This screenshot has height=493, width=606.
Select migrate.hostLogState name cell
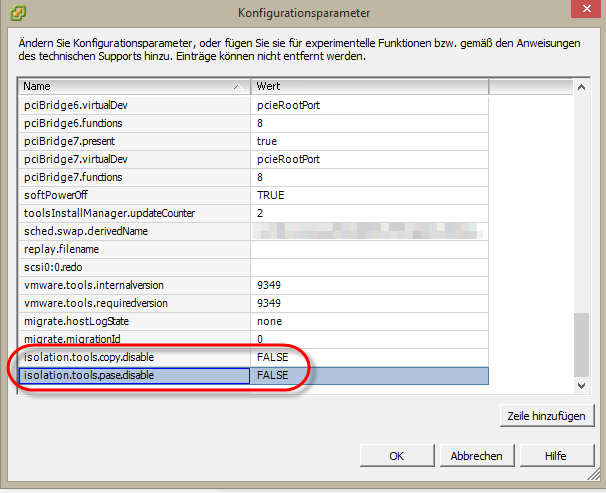click(134, 321)
